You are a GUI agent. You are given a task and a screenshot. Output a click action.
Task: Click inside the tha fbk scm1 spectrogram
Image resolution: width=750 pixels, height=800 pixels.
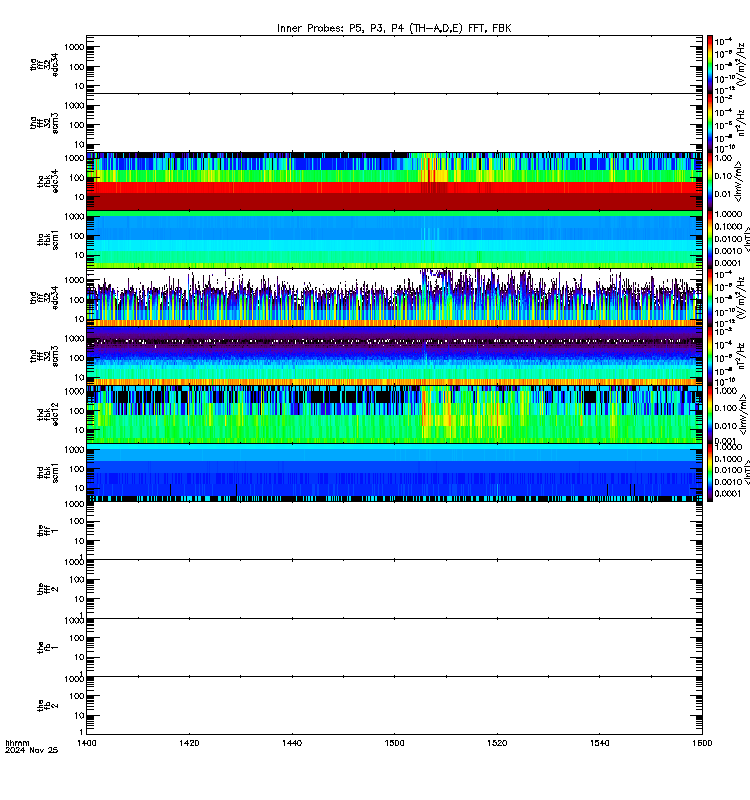pos(394,239)
